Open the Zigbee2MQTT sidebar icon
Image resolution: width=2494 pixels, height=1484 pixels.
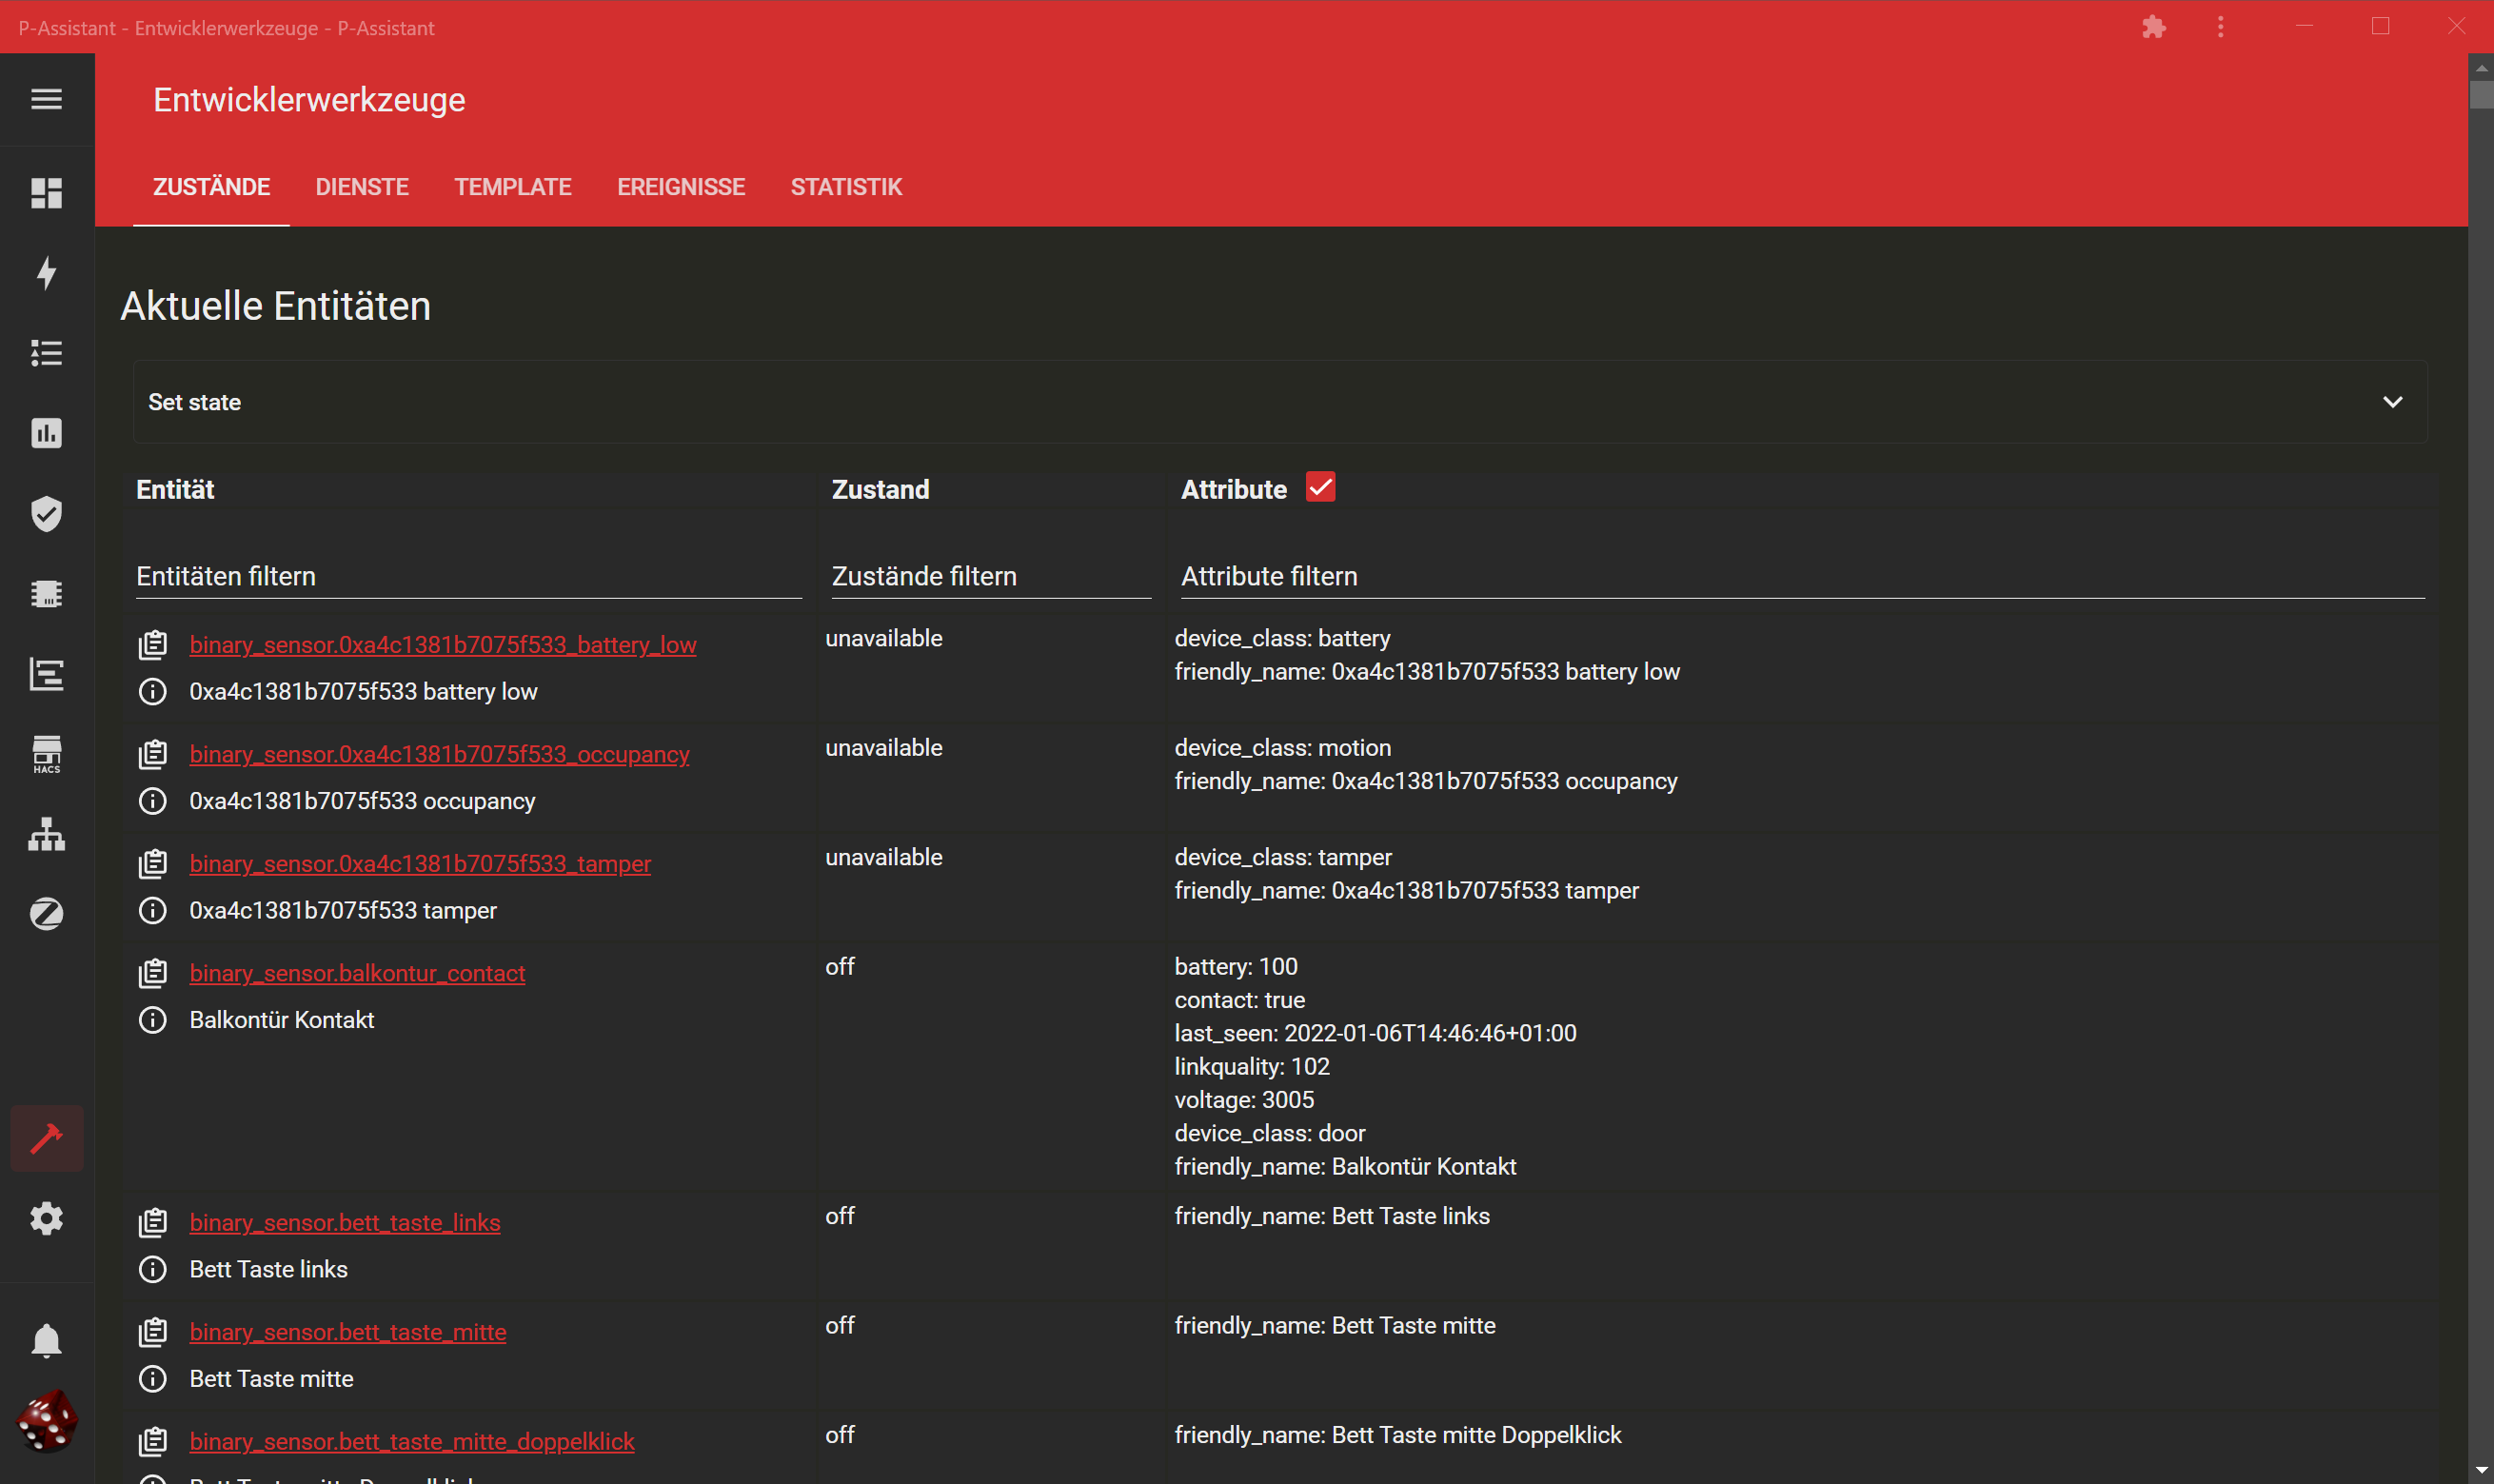46,914
